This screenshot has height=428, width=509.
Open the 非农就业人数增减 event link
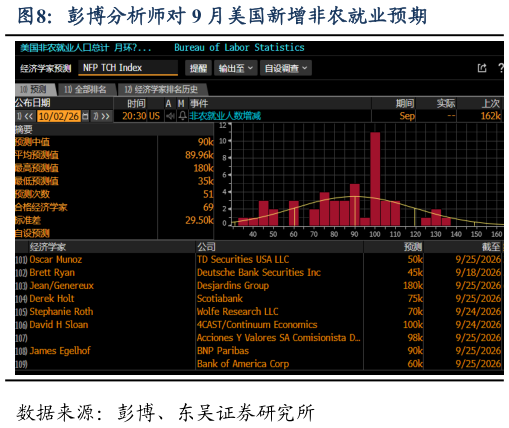click(x=225, y=116)
